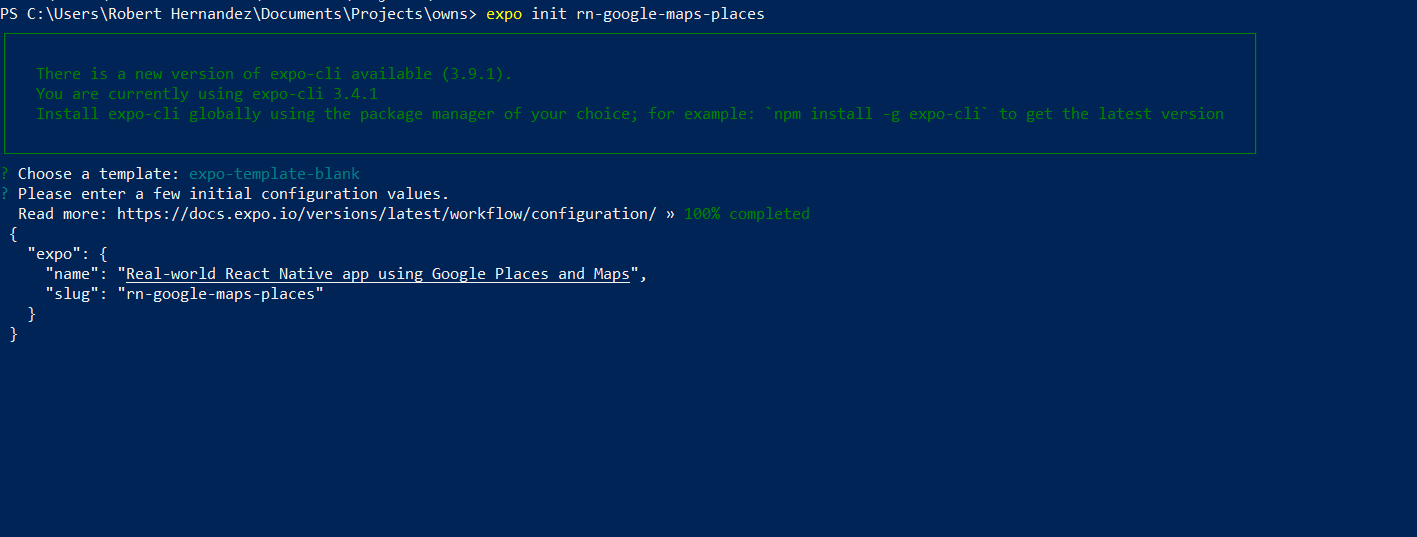Click the "Choose a template:" prompt label
Screen dimensions: 1417x537
point(99,174)
